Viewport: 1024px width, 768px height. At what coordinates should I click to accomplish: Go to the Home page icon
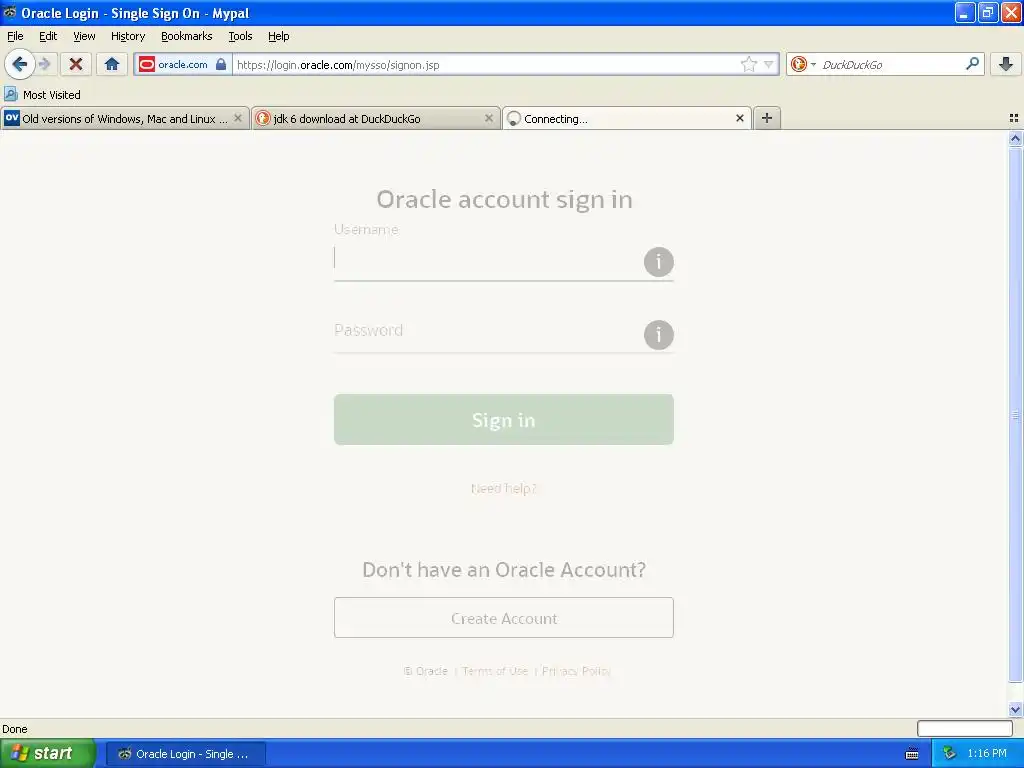pos(112,64)
